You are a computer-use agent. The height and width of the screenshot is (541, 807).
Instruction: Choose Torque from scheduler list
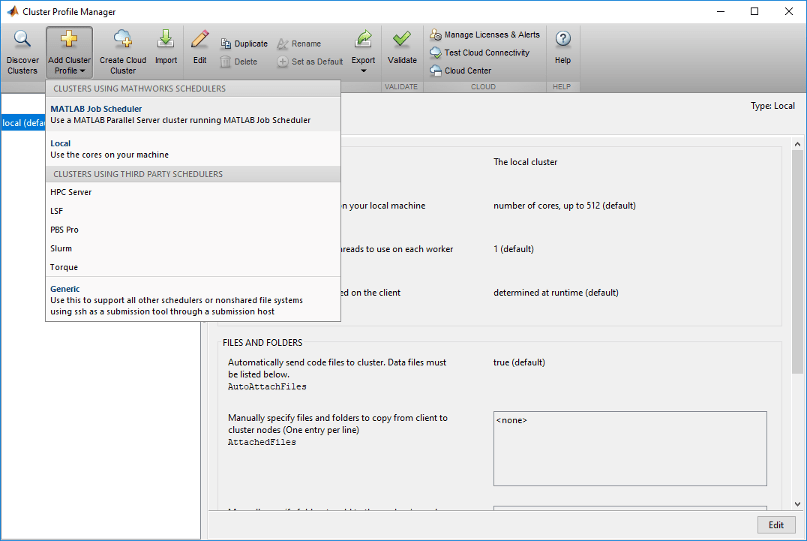point(193,267)
